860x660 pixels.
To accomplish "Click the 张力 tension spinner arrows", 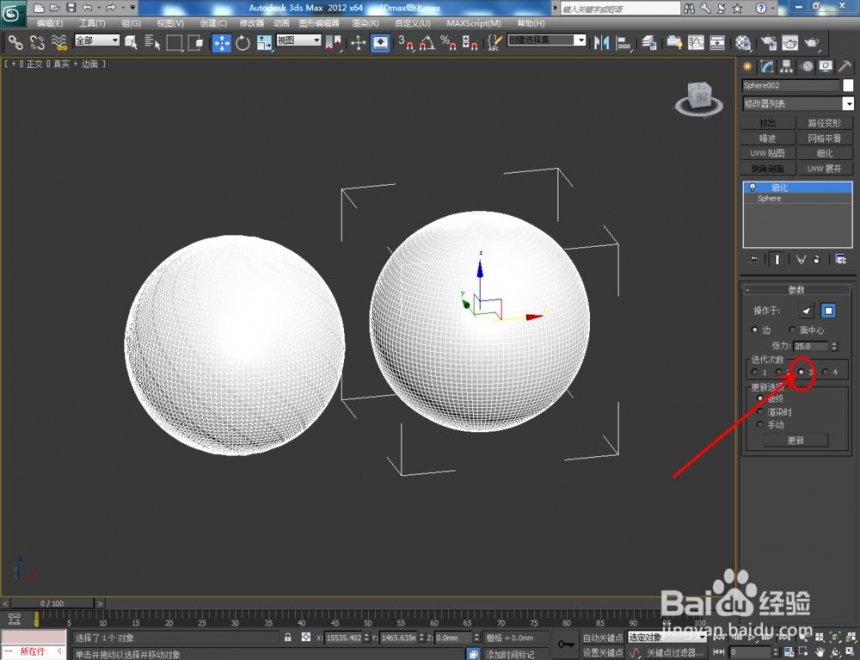I will coord(834,346).
